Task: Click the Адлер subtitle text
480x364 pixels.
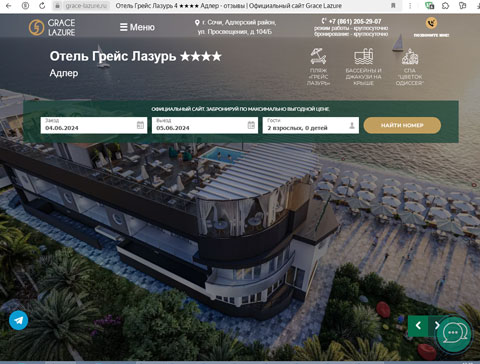Action: 64,73
